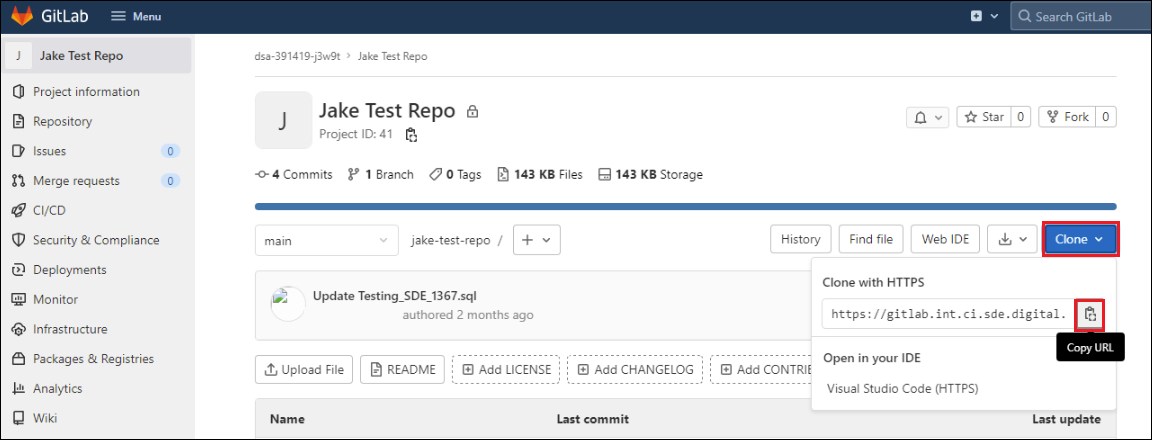The image size is (1152, 440).
Task: Click the Monitor screen icon
Action: pyautogui.click(x=19, y=300)
